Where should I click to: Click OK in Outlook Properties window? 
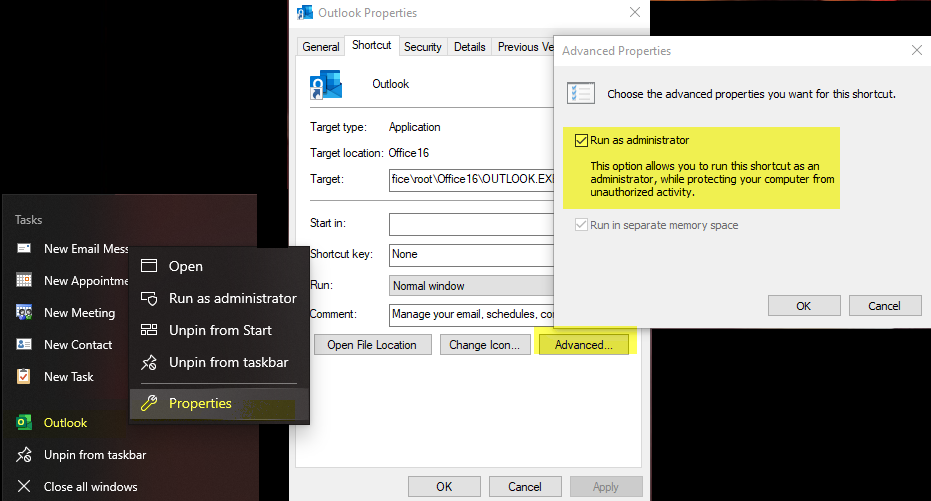[x=444, y=487]
